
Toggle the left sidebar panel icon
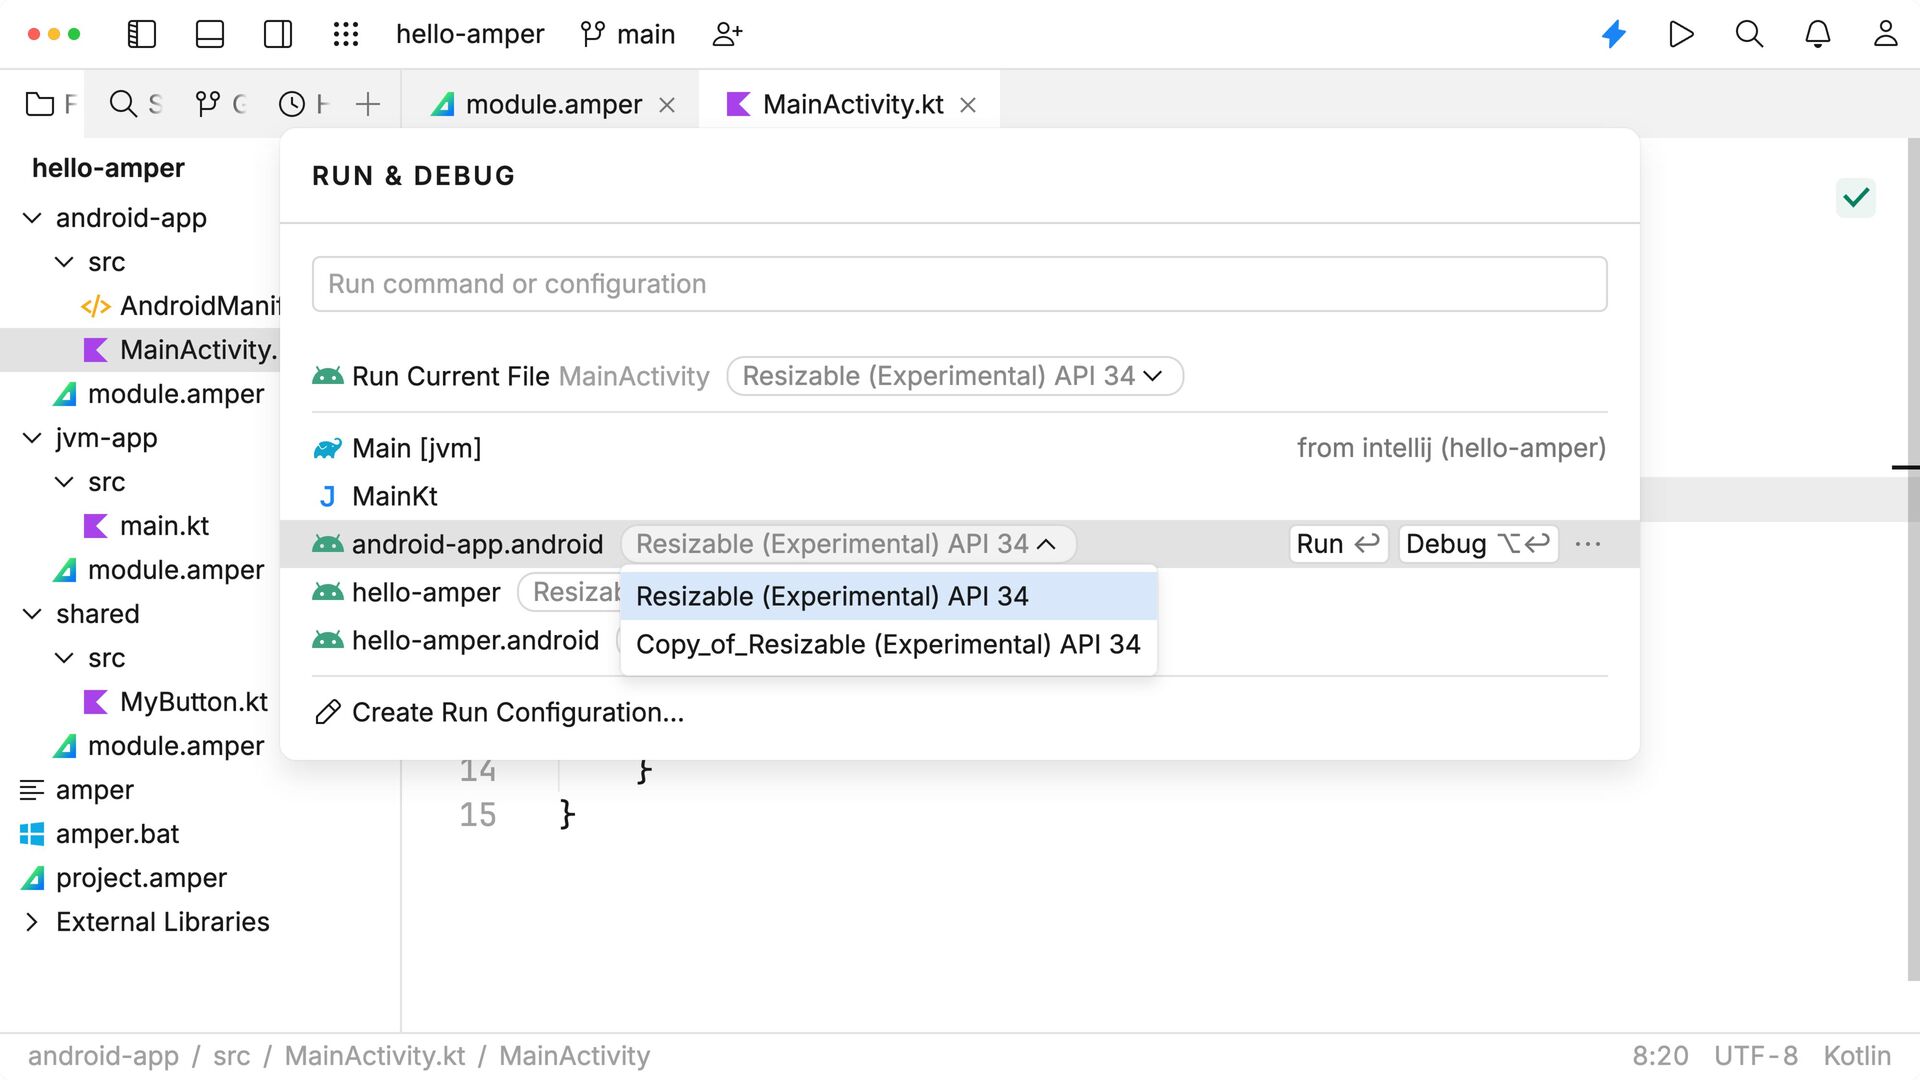142,34
